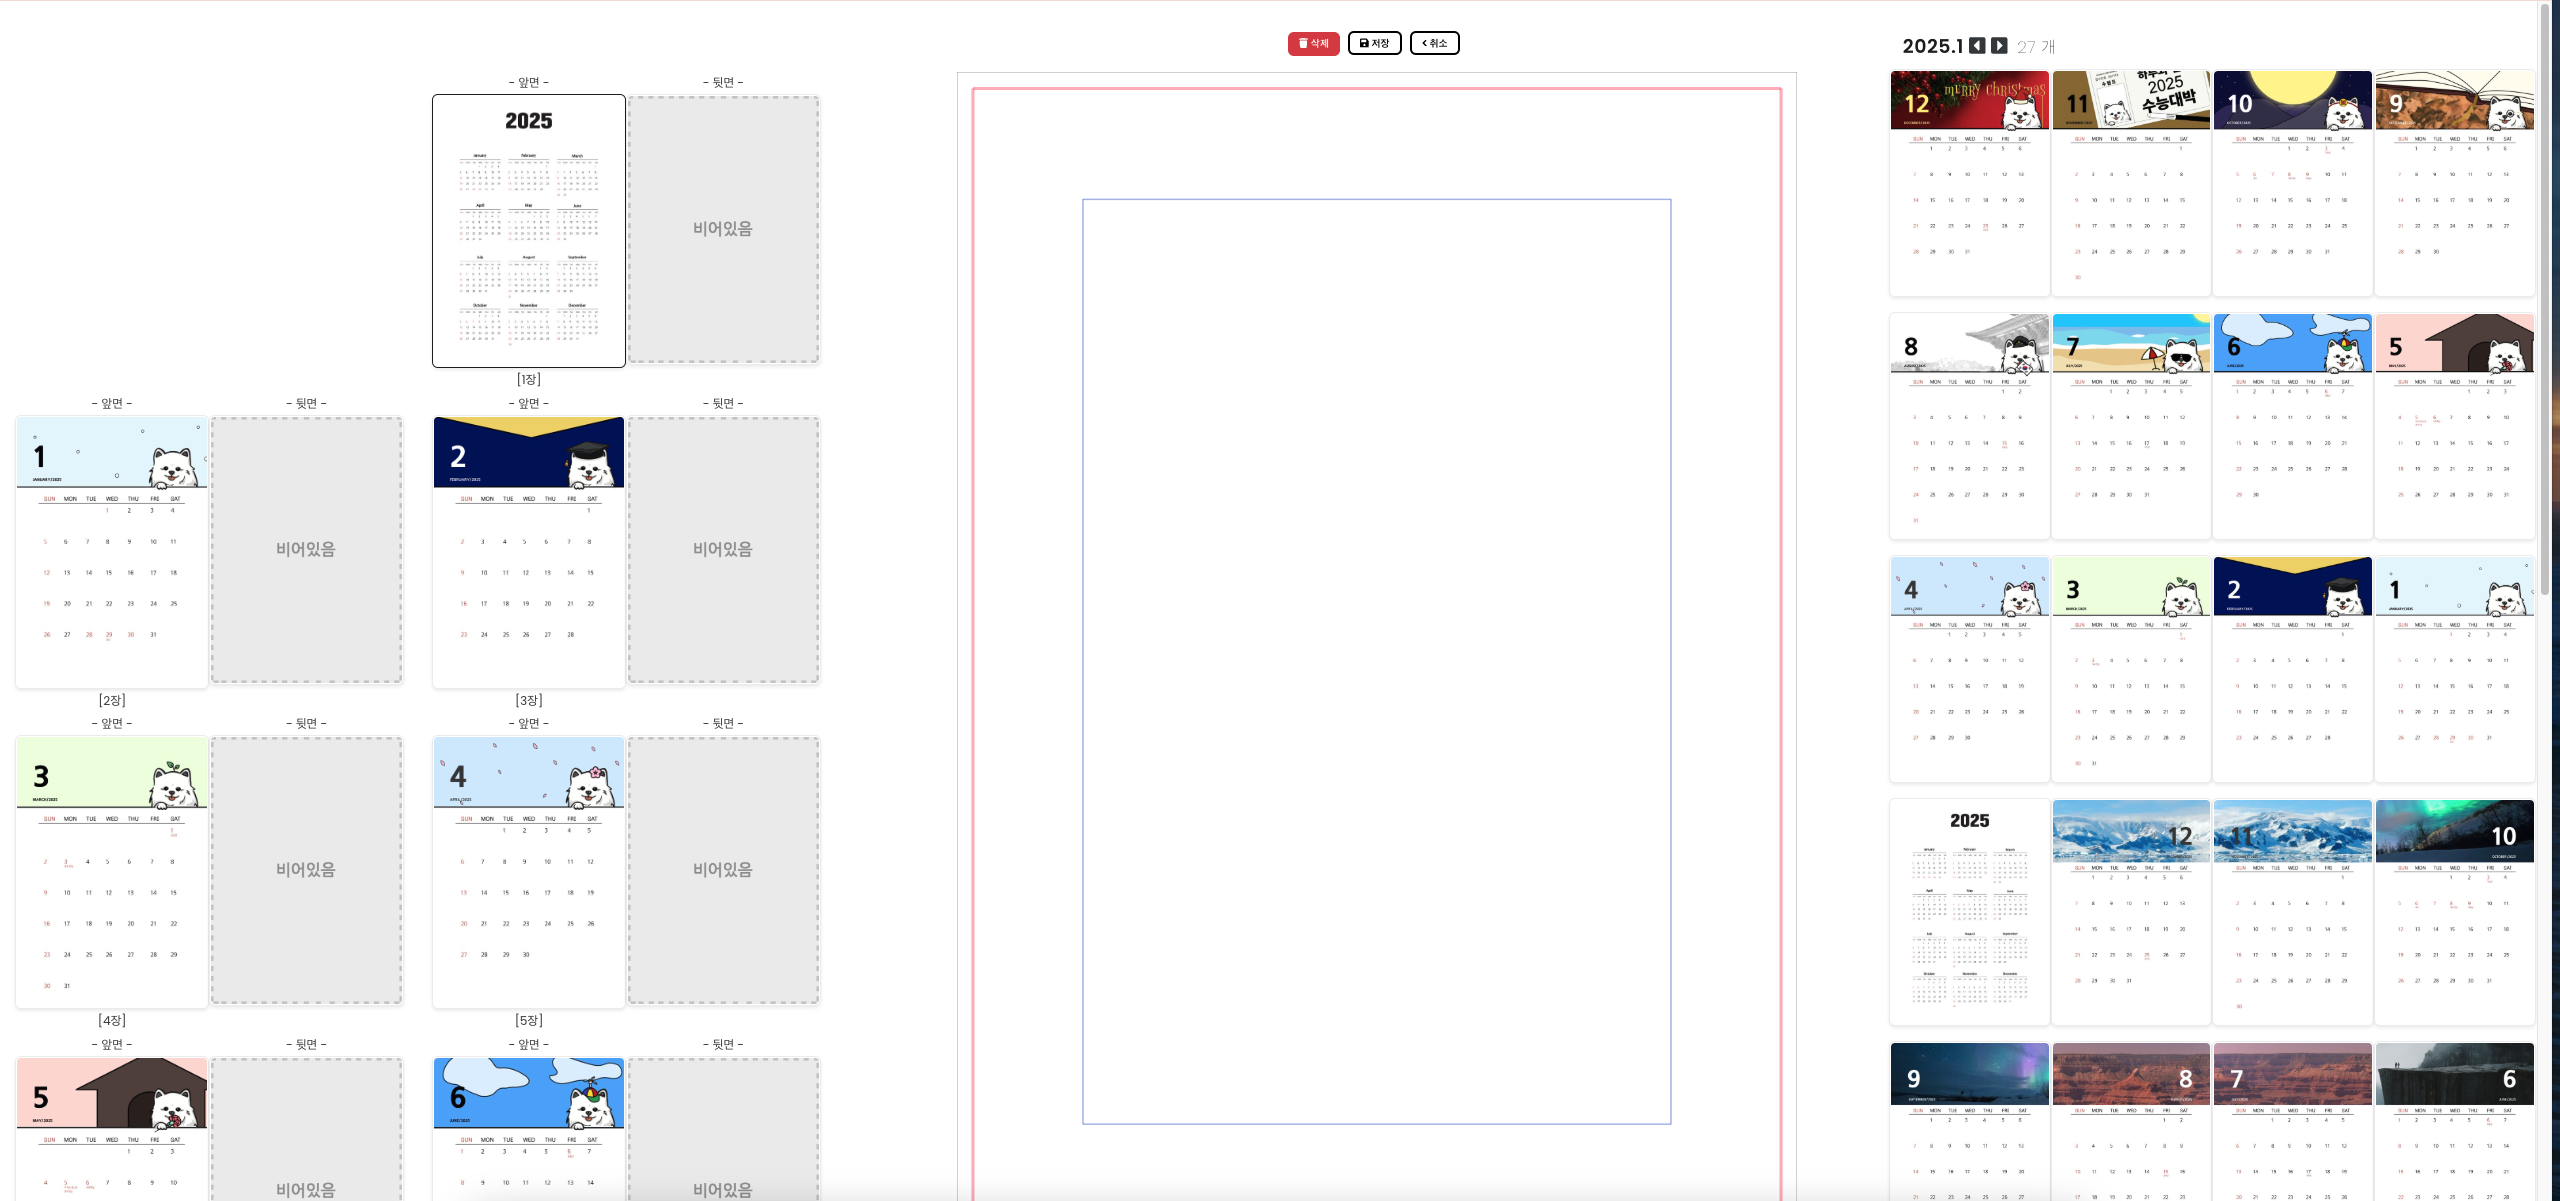The height and width of the screenshot is (1201, 2560).
Task: Click the blue inner canvas frame
Action: click(x=1376, y=660)
